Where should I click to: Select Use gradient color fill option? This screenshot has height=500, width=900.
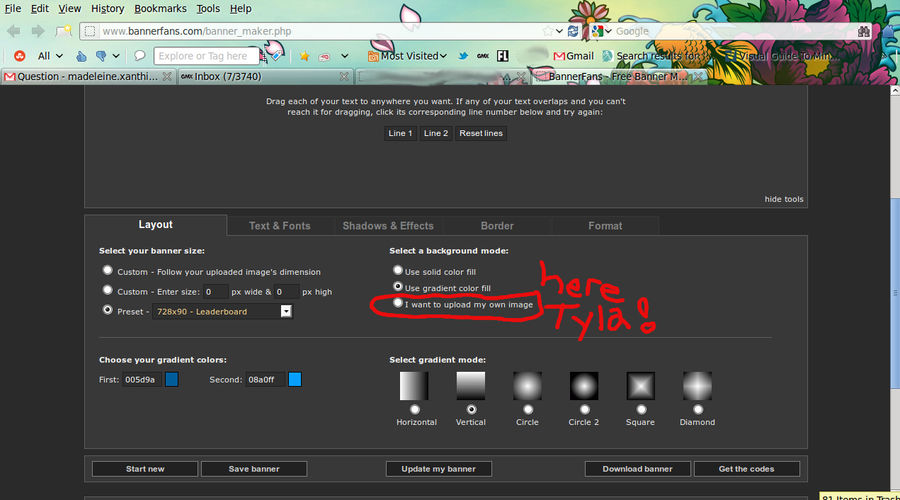click(x=398, y=286)
